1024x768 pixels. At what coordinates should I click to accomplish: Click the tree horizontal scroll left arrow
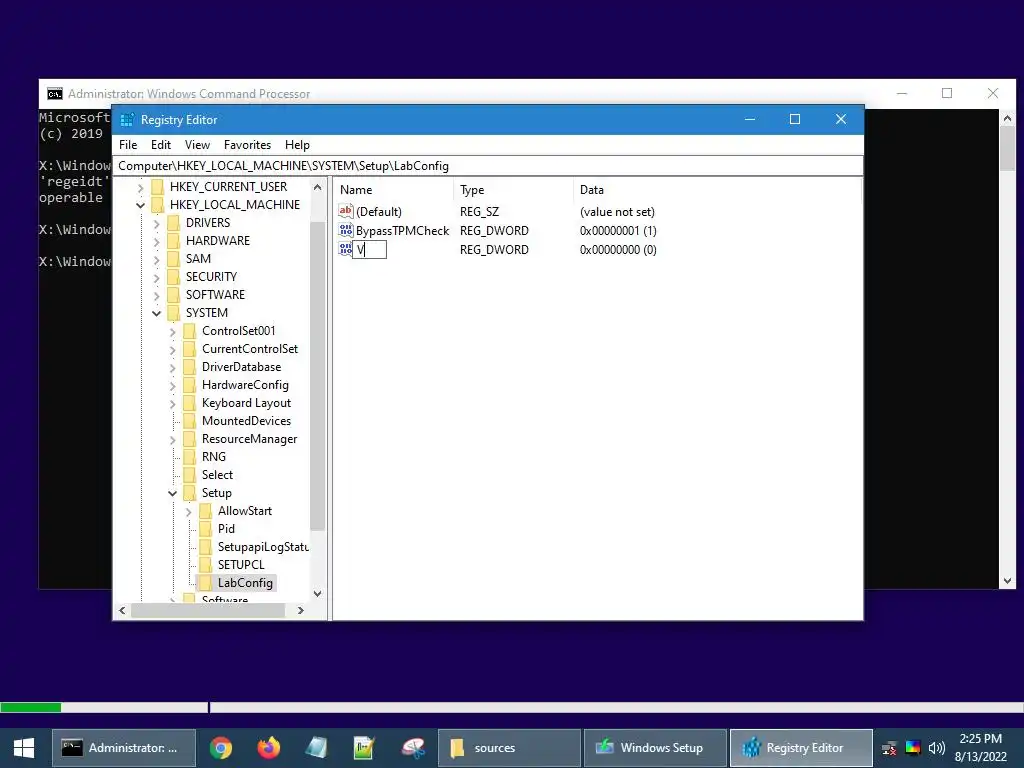122,611
